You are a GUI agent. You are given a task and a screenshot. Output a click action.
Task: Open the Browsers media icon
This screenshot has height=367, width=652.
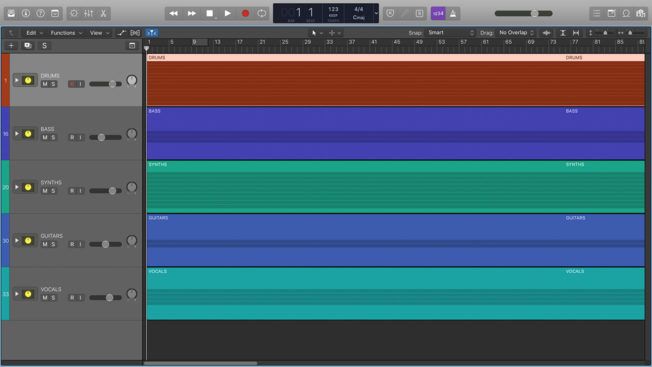click(x=640, y=13)
